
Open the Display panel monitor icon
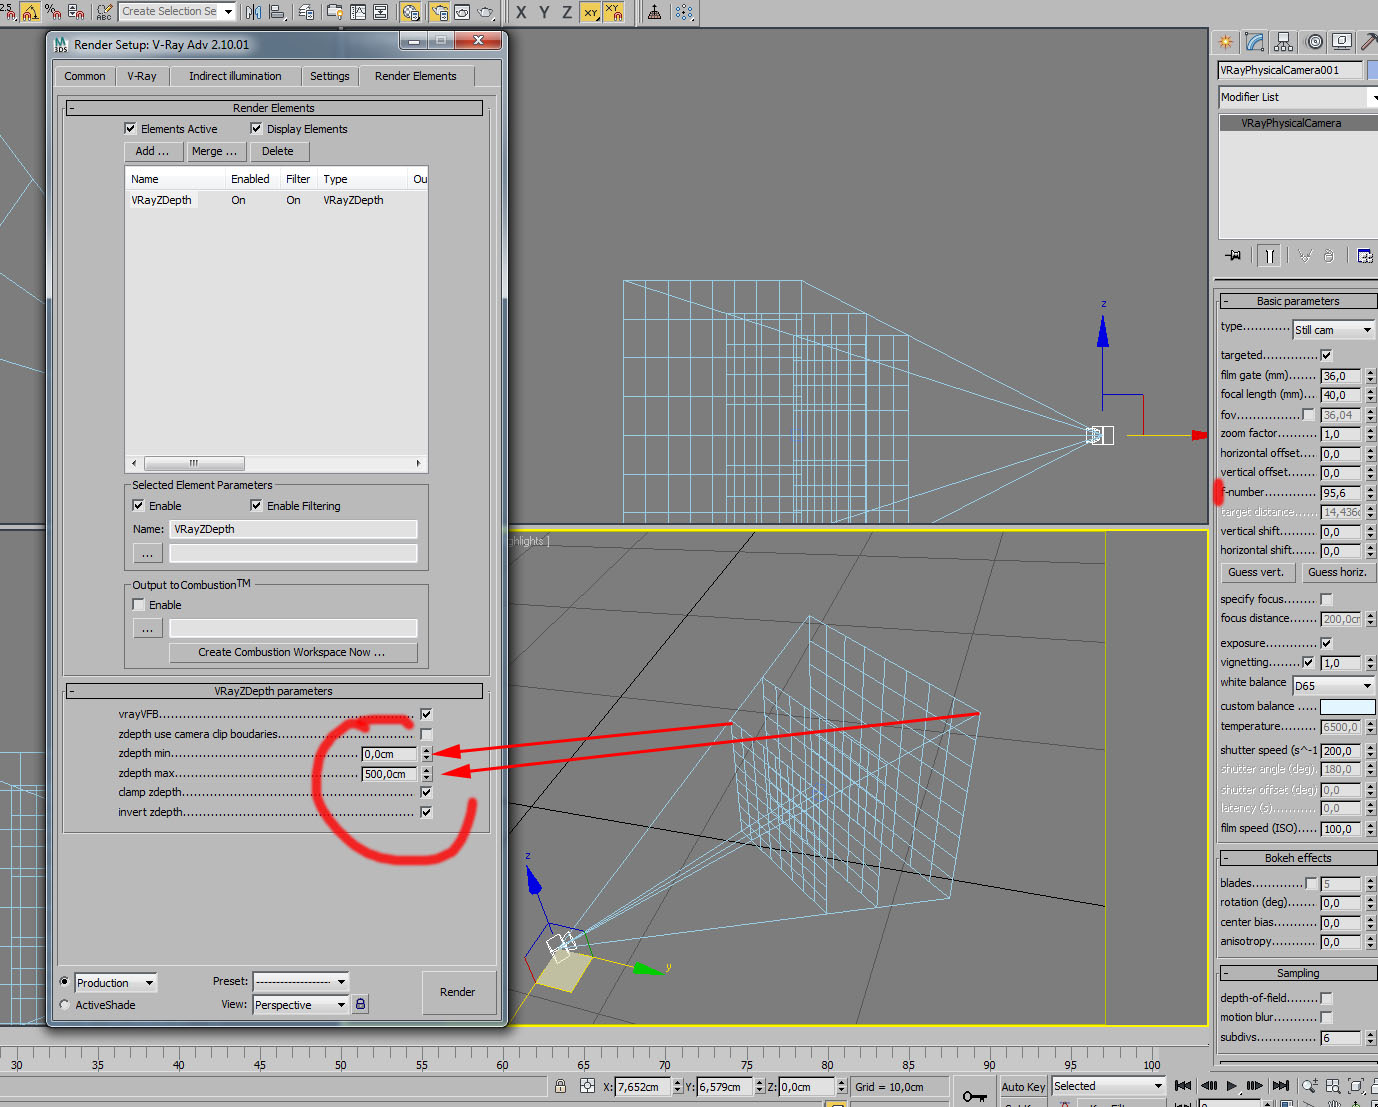point(1342,41)
